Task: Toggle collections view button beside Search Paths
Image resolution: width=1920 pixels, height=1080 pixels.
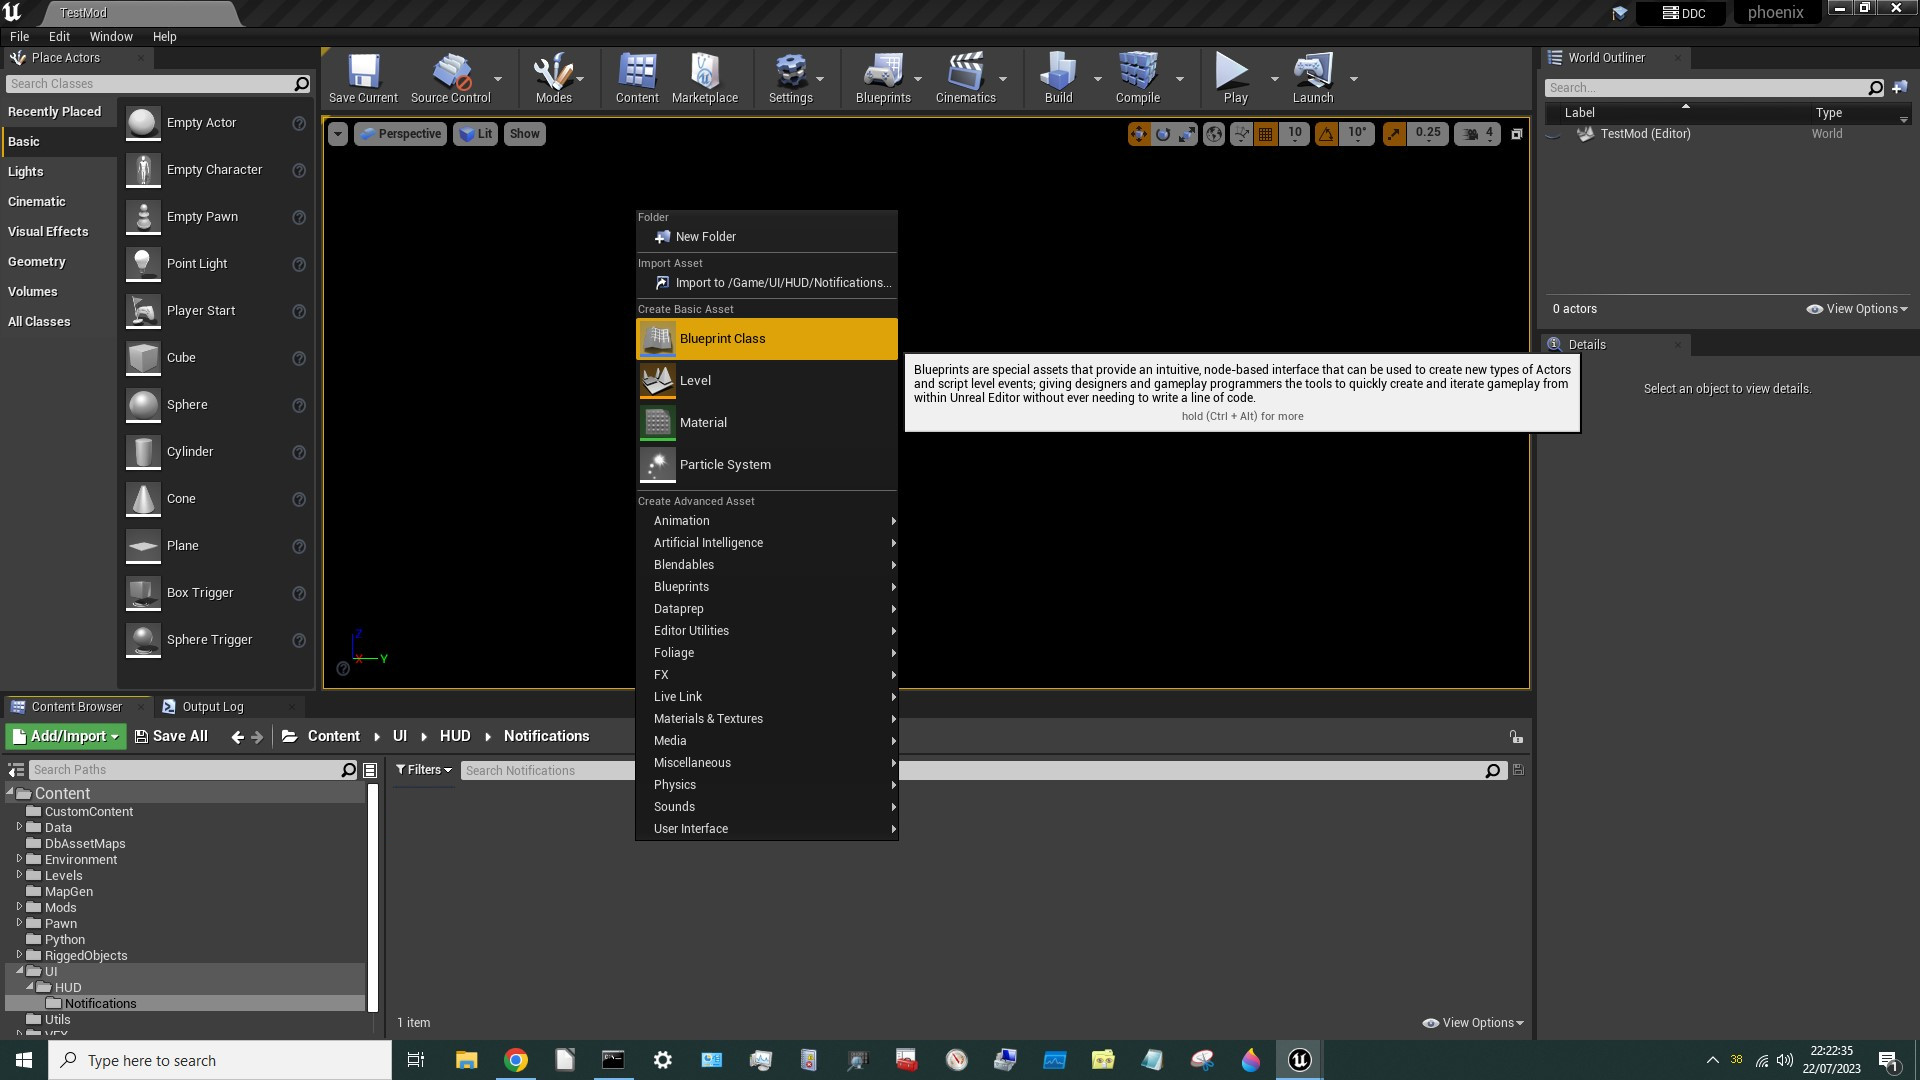Action: point(370,770)
